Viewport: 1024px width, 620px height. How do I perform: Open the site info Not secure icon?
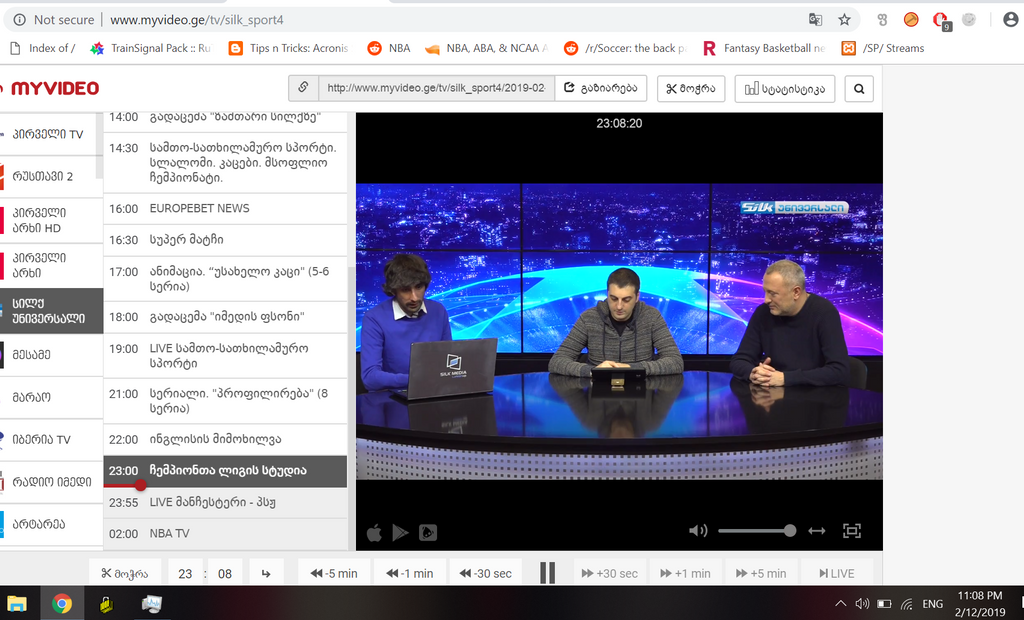(x=20, y=20)
